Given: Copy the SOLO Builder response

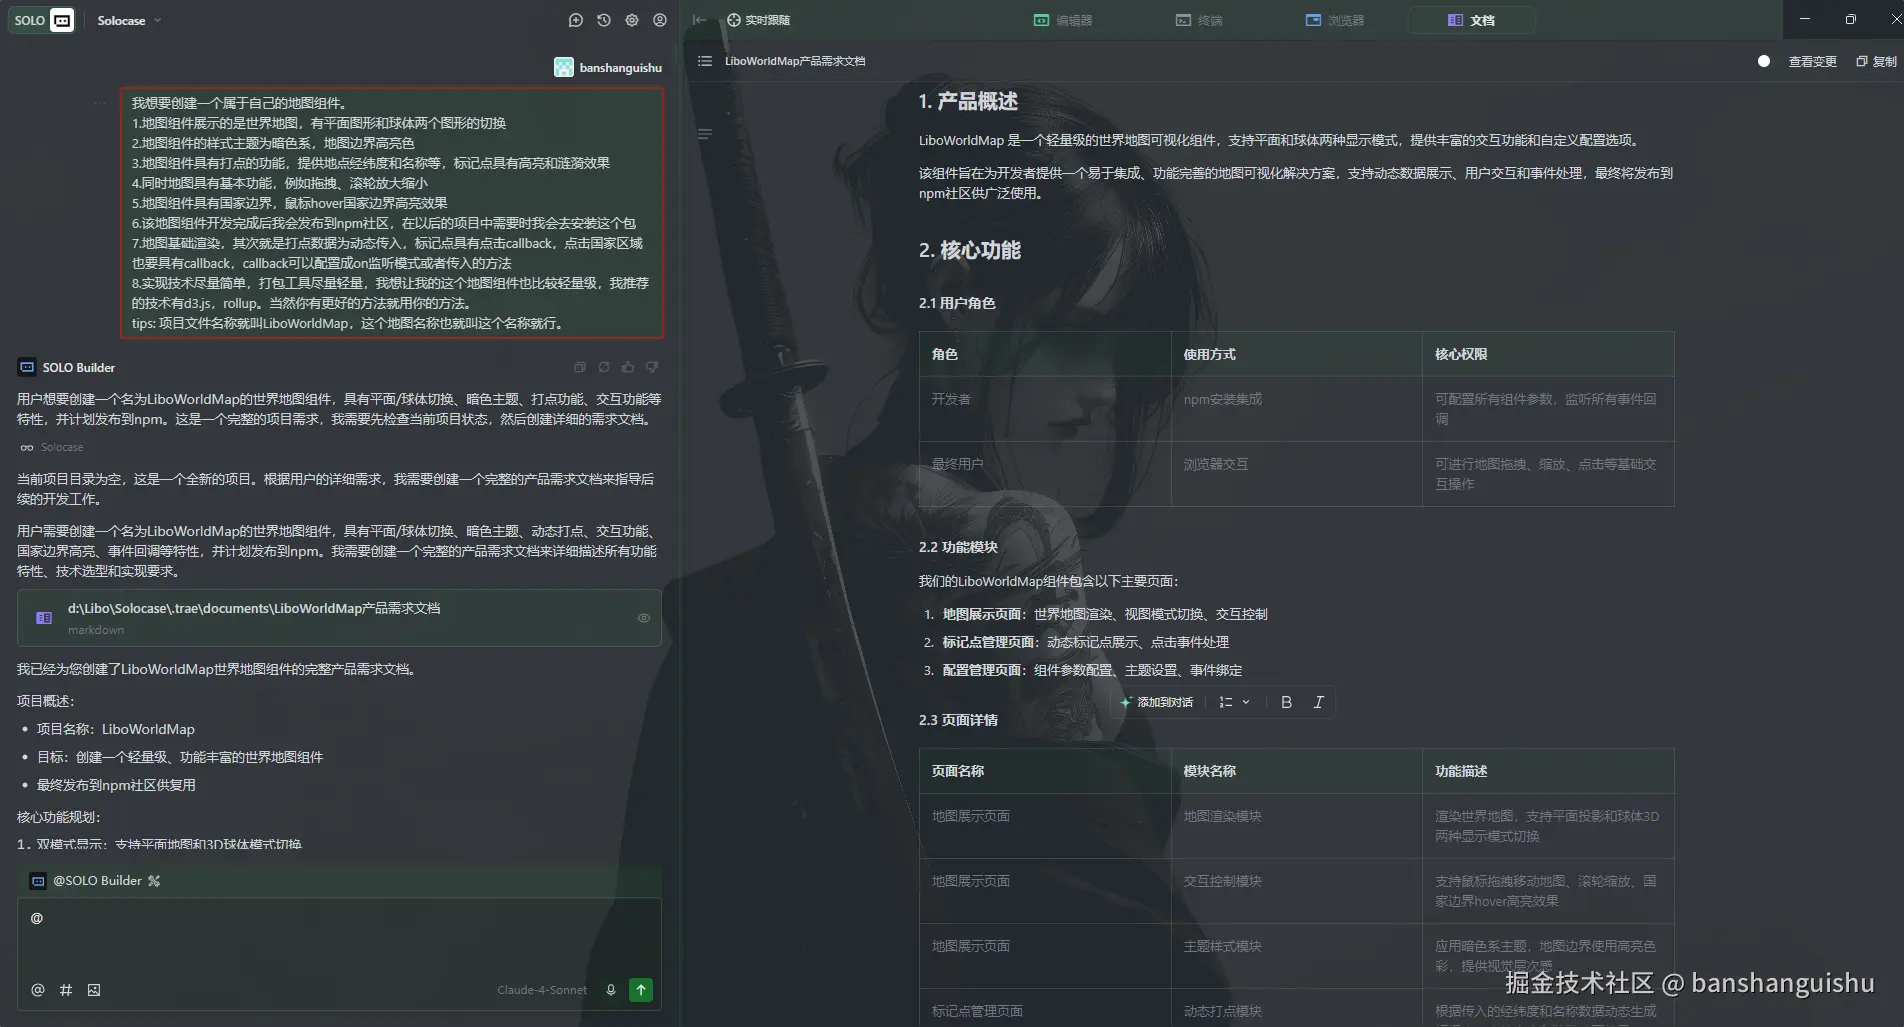Looking at the screenshot, I should [x=580, y=367].
